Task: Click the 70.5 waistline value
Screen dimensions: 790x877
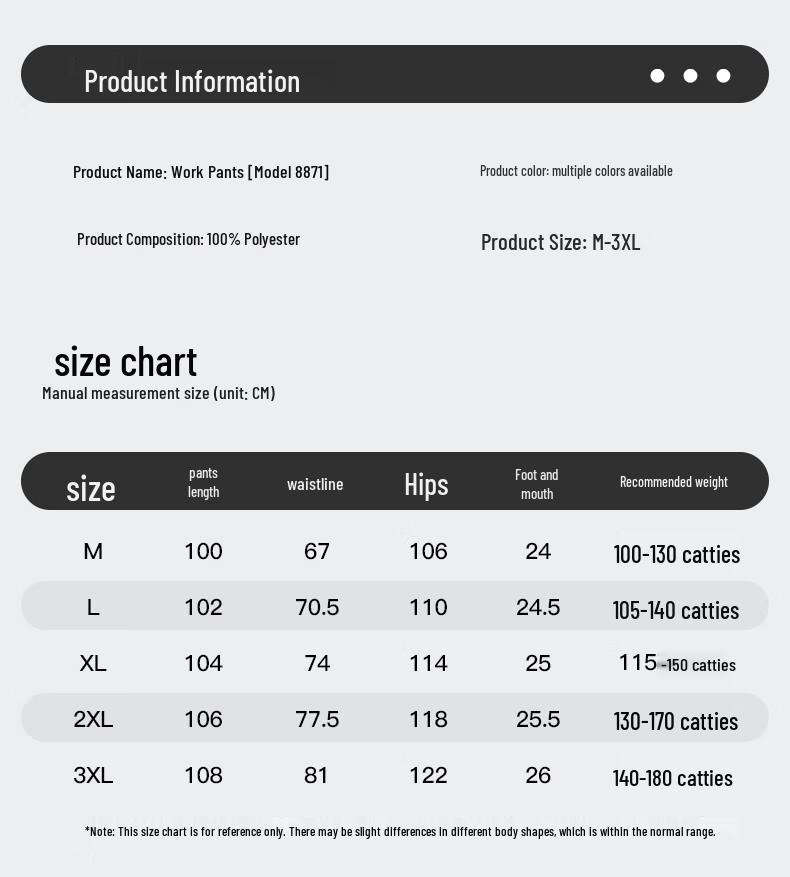Action: coord(317,607)
